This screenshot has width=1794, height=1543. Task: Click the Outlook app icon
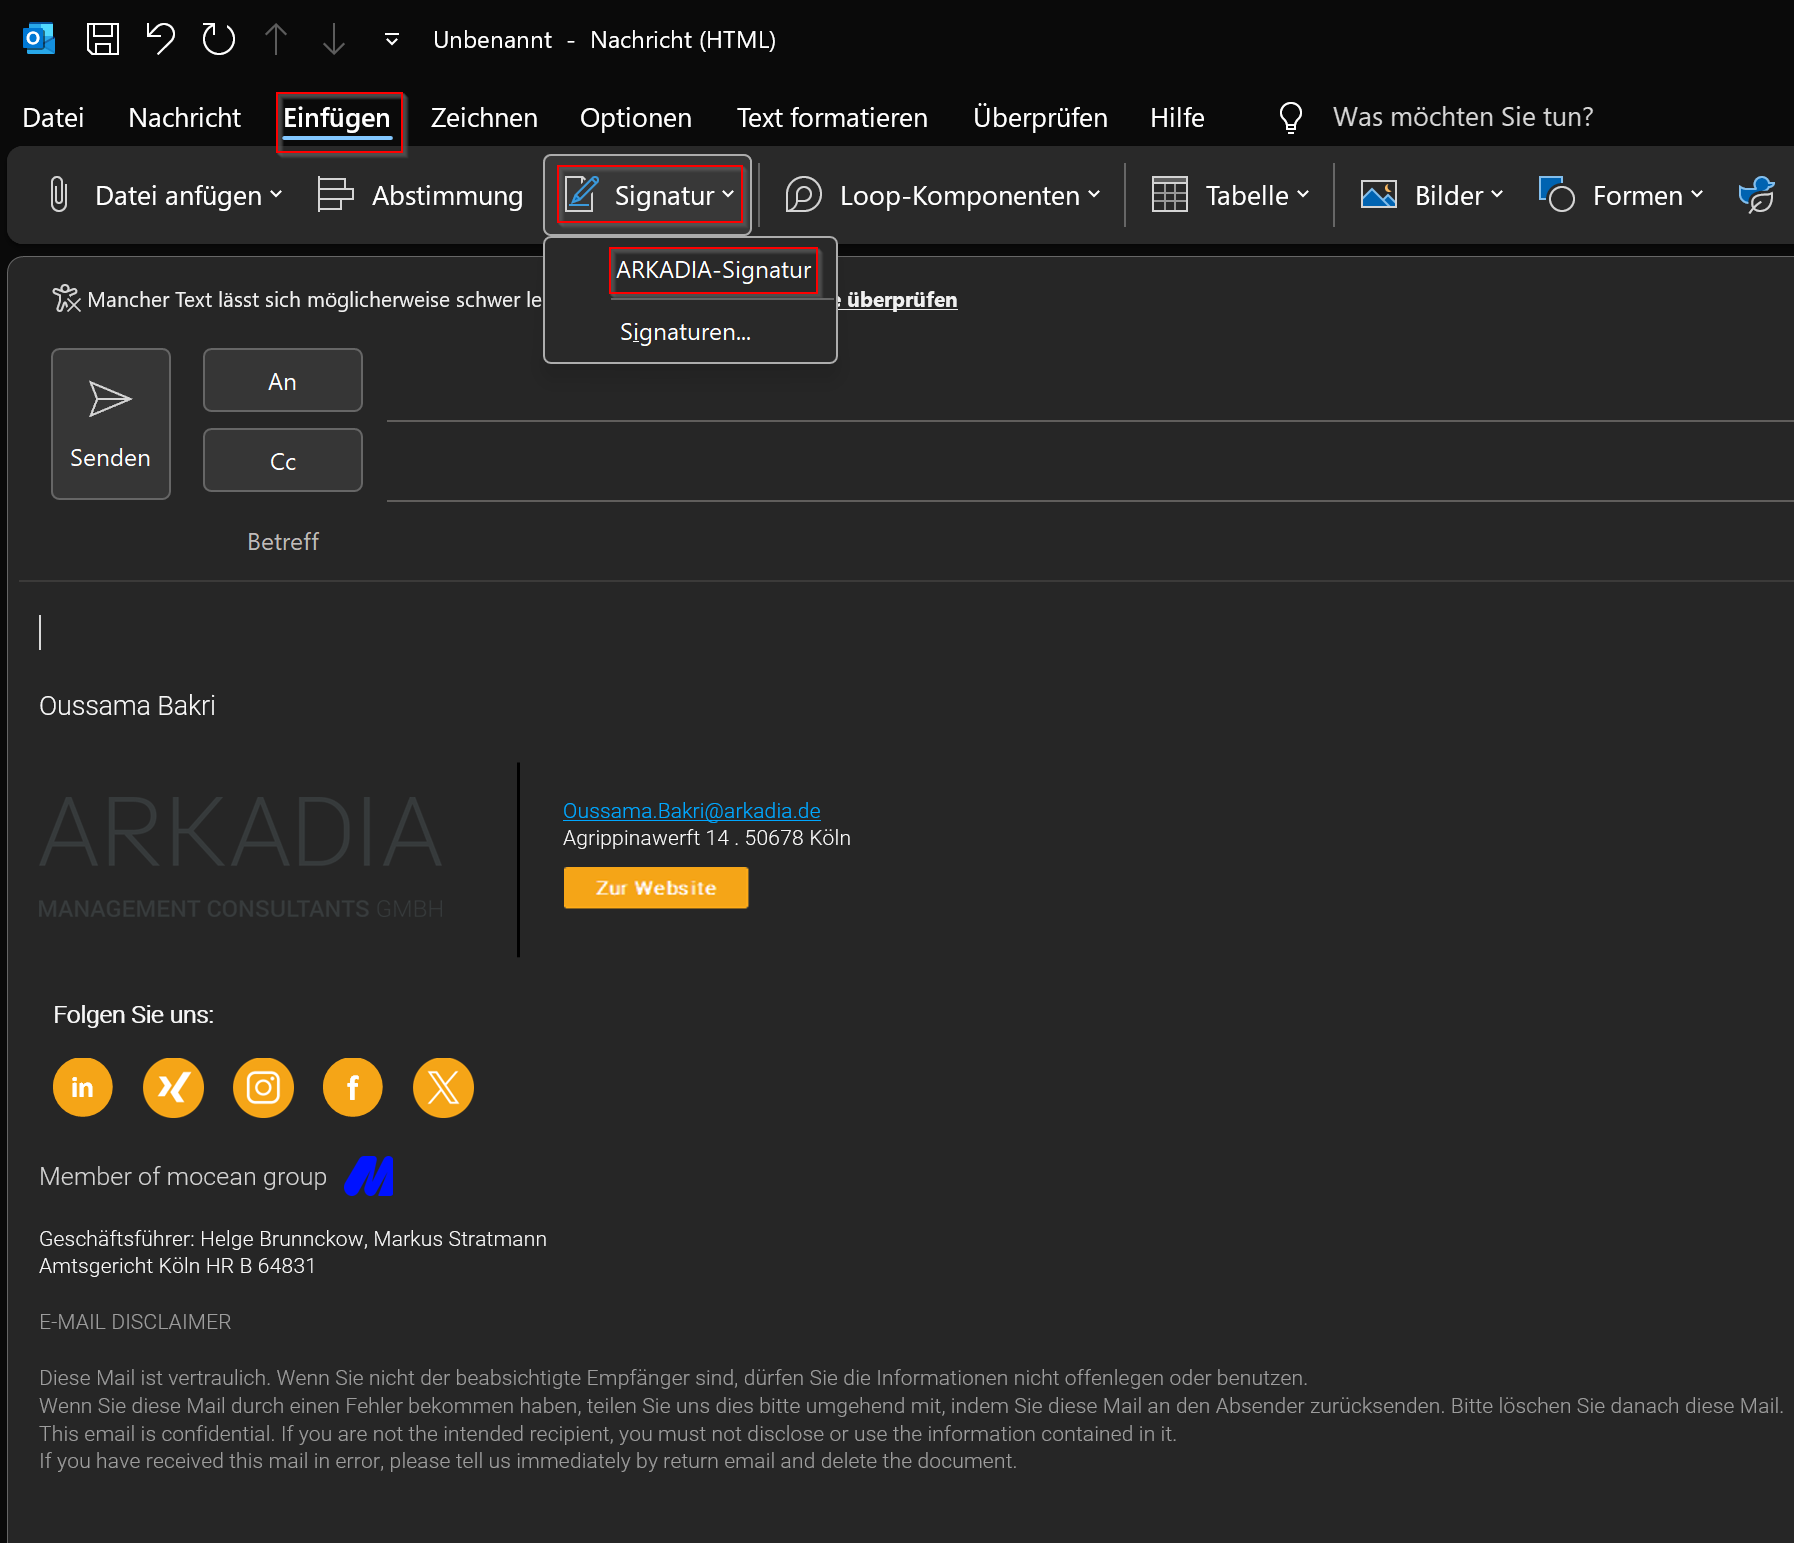pos(39,39)
